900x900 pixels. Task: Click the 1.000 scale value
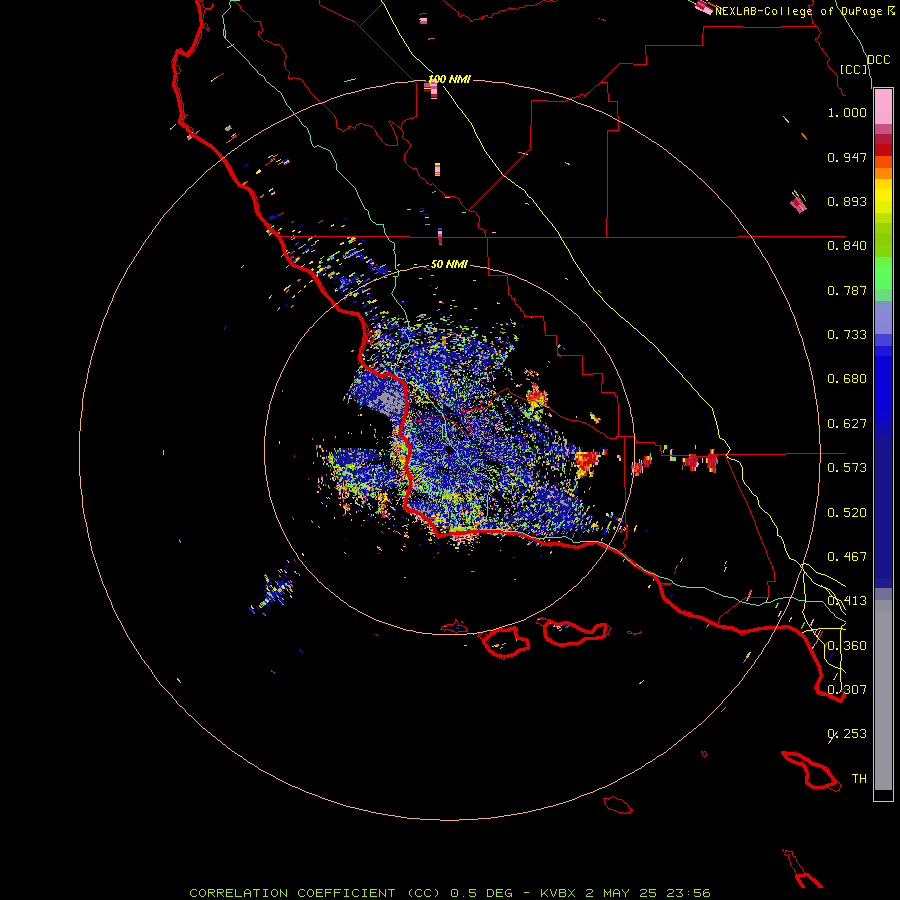[847, 112]
